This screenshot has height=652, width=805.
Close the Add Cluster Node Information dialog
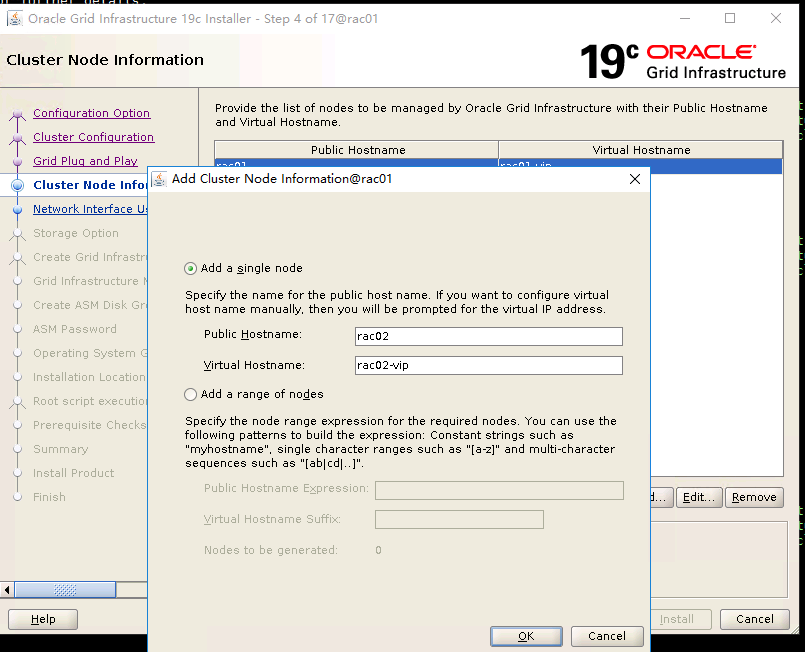click(635, 179)
